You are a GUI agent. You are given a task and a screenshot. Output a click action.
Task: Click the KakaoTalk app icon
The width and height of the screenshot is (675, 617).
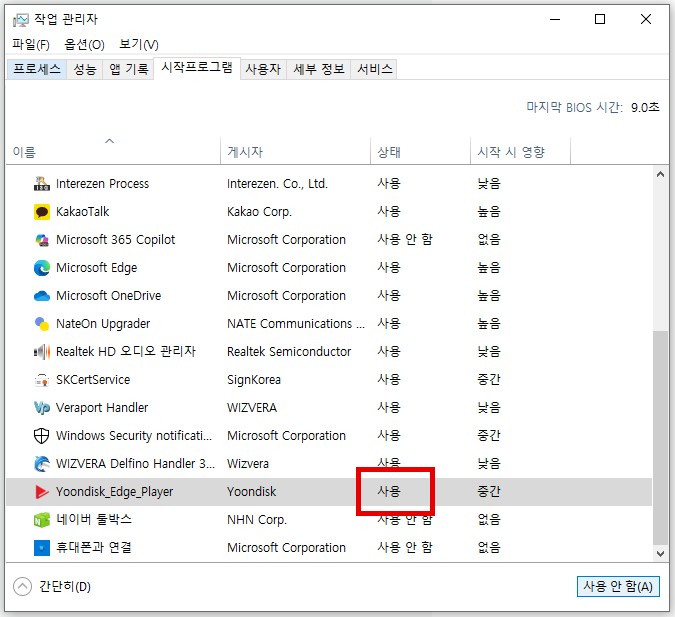[x=42, y=212]
